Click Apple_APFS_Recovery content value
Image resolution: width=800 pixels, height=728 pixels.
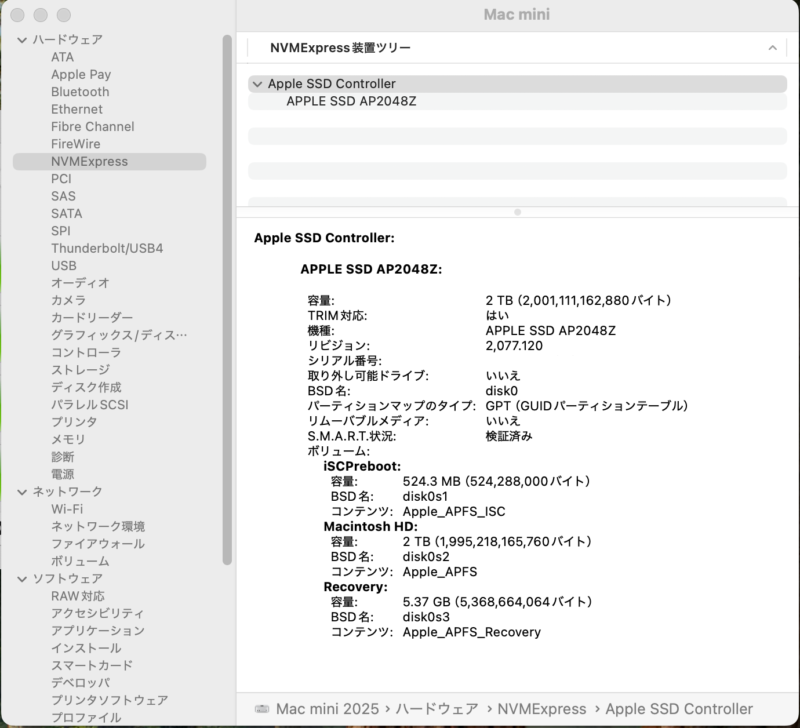click(x=471, y=633)
